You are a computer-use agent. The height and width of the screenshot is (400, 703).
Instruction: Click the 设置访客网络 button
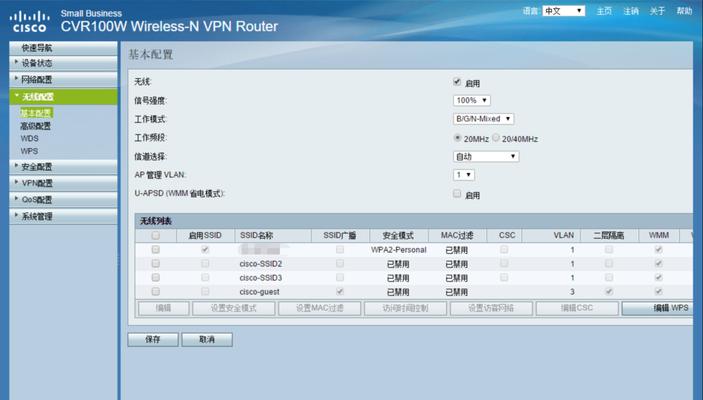pos(491,308)
